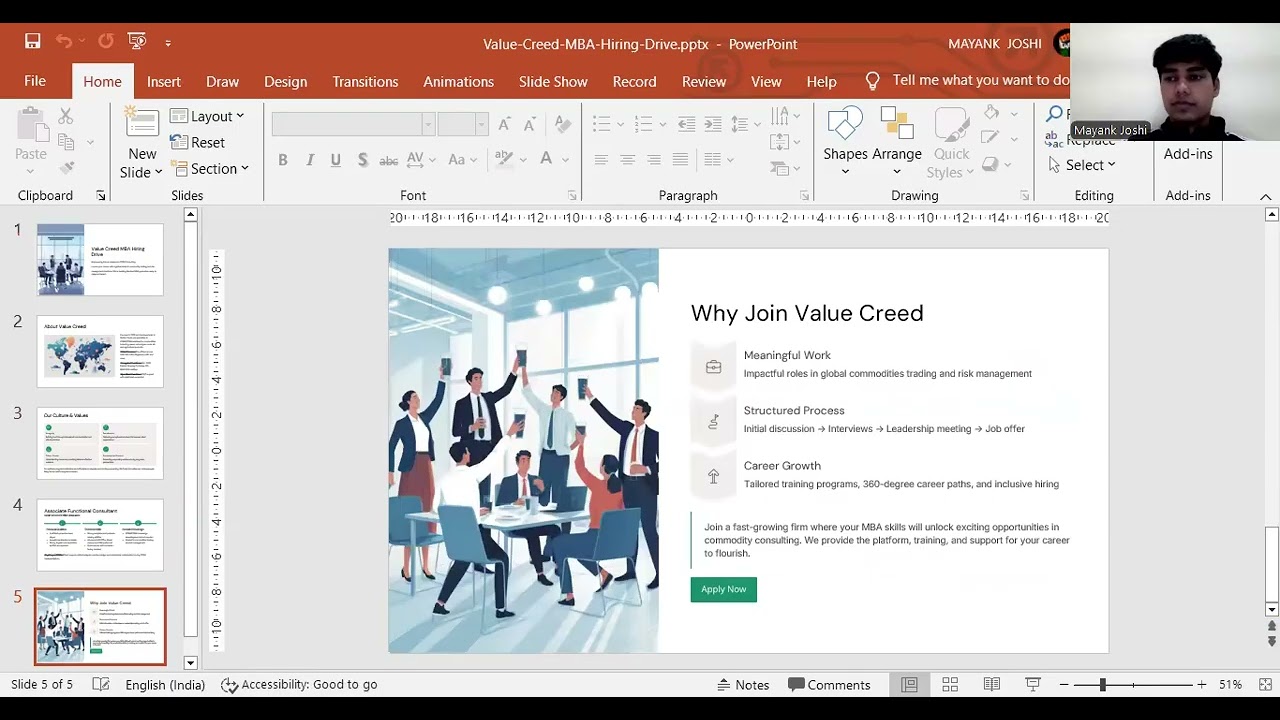
Task: Click the Redo icon in title bar
Action: pos(106,41)
